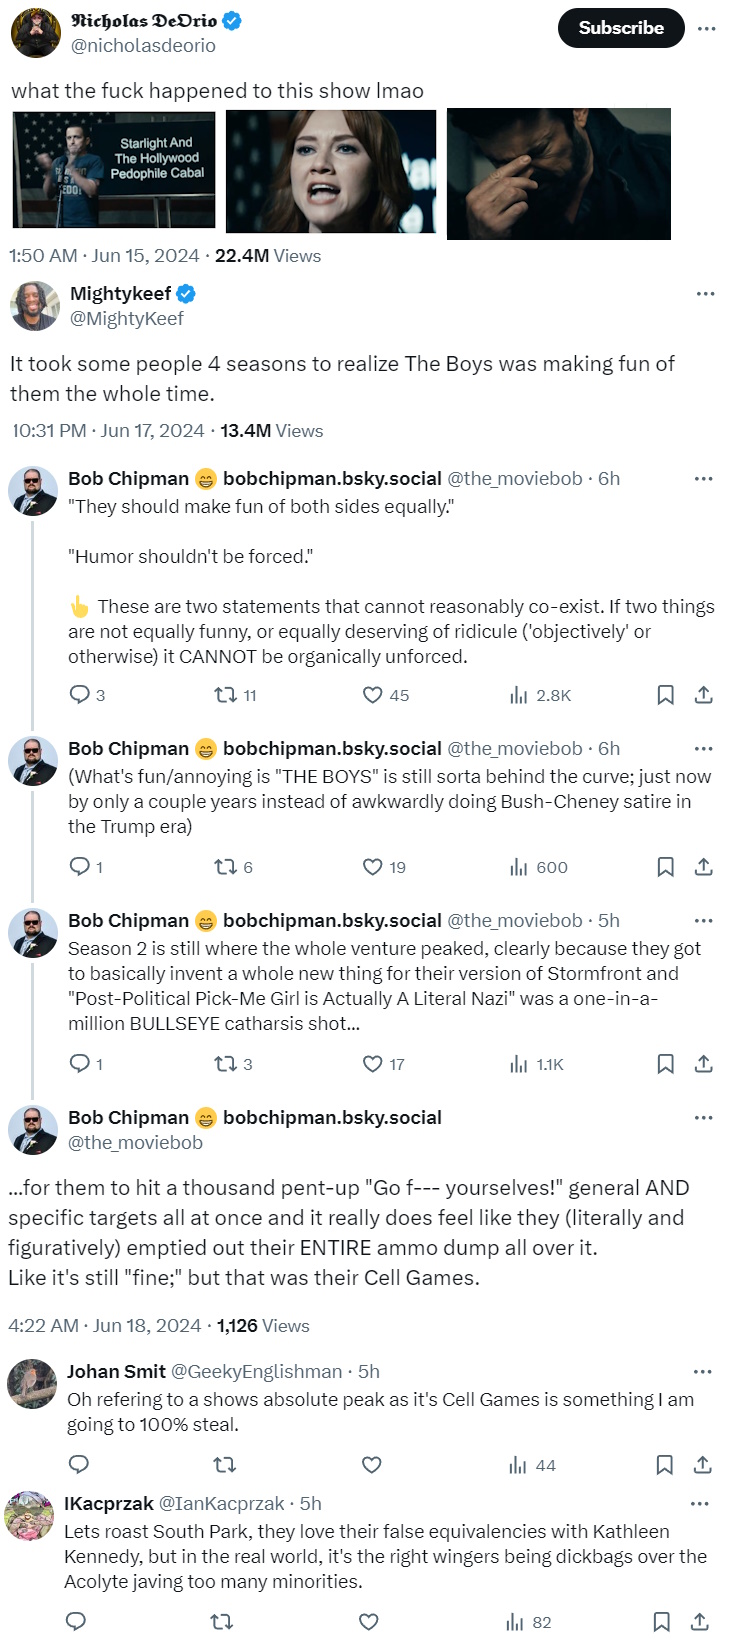Screen dimensions: 736x1644
Task: Like the post with 45 likes
Action: pos(373,695)
